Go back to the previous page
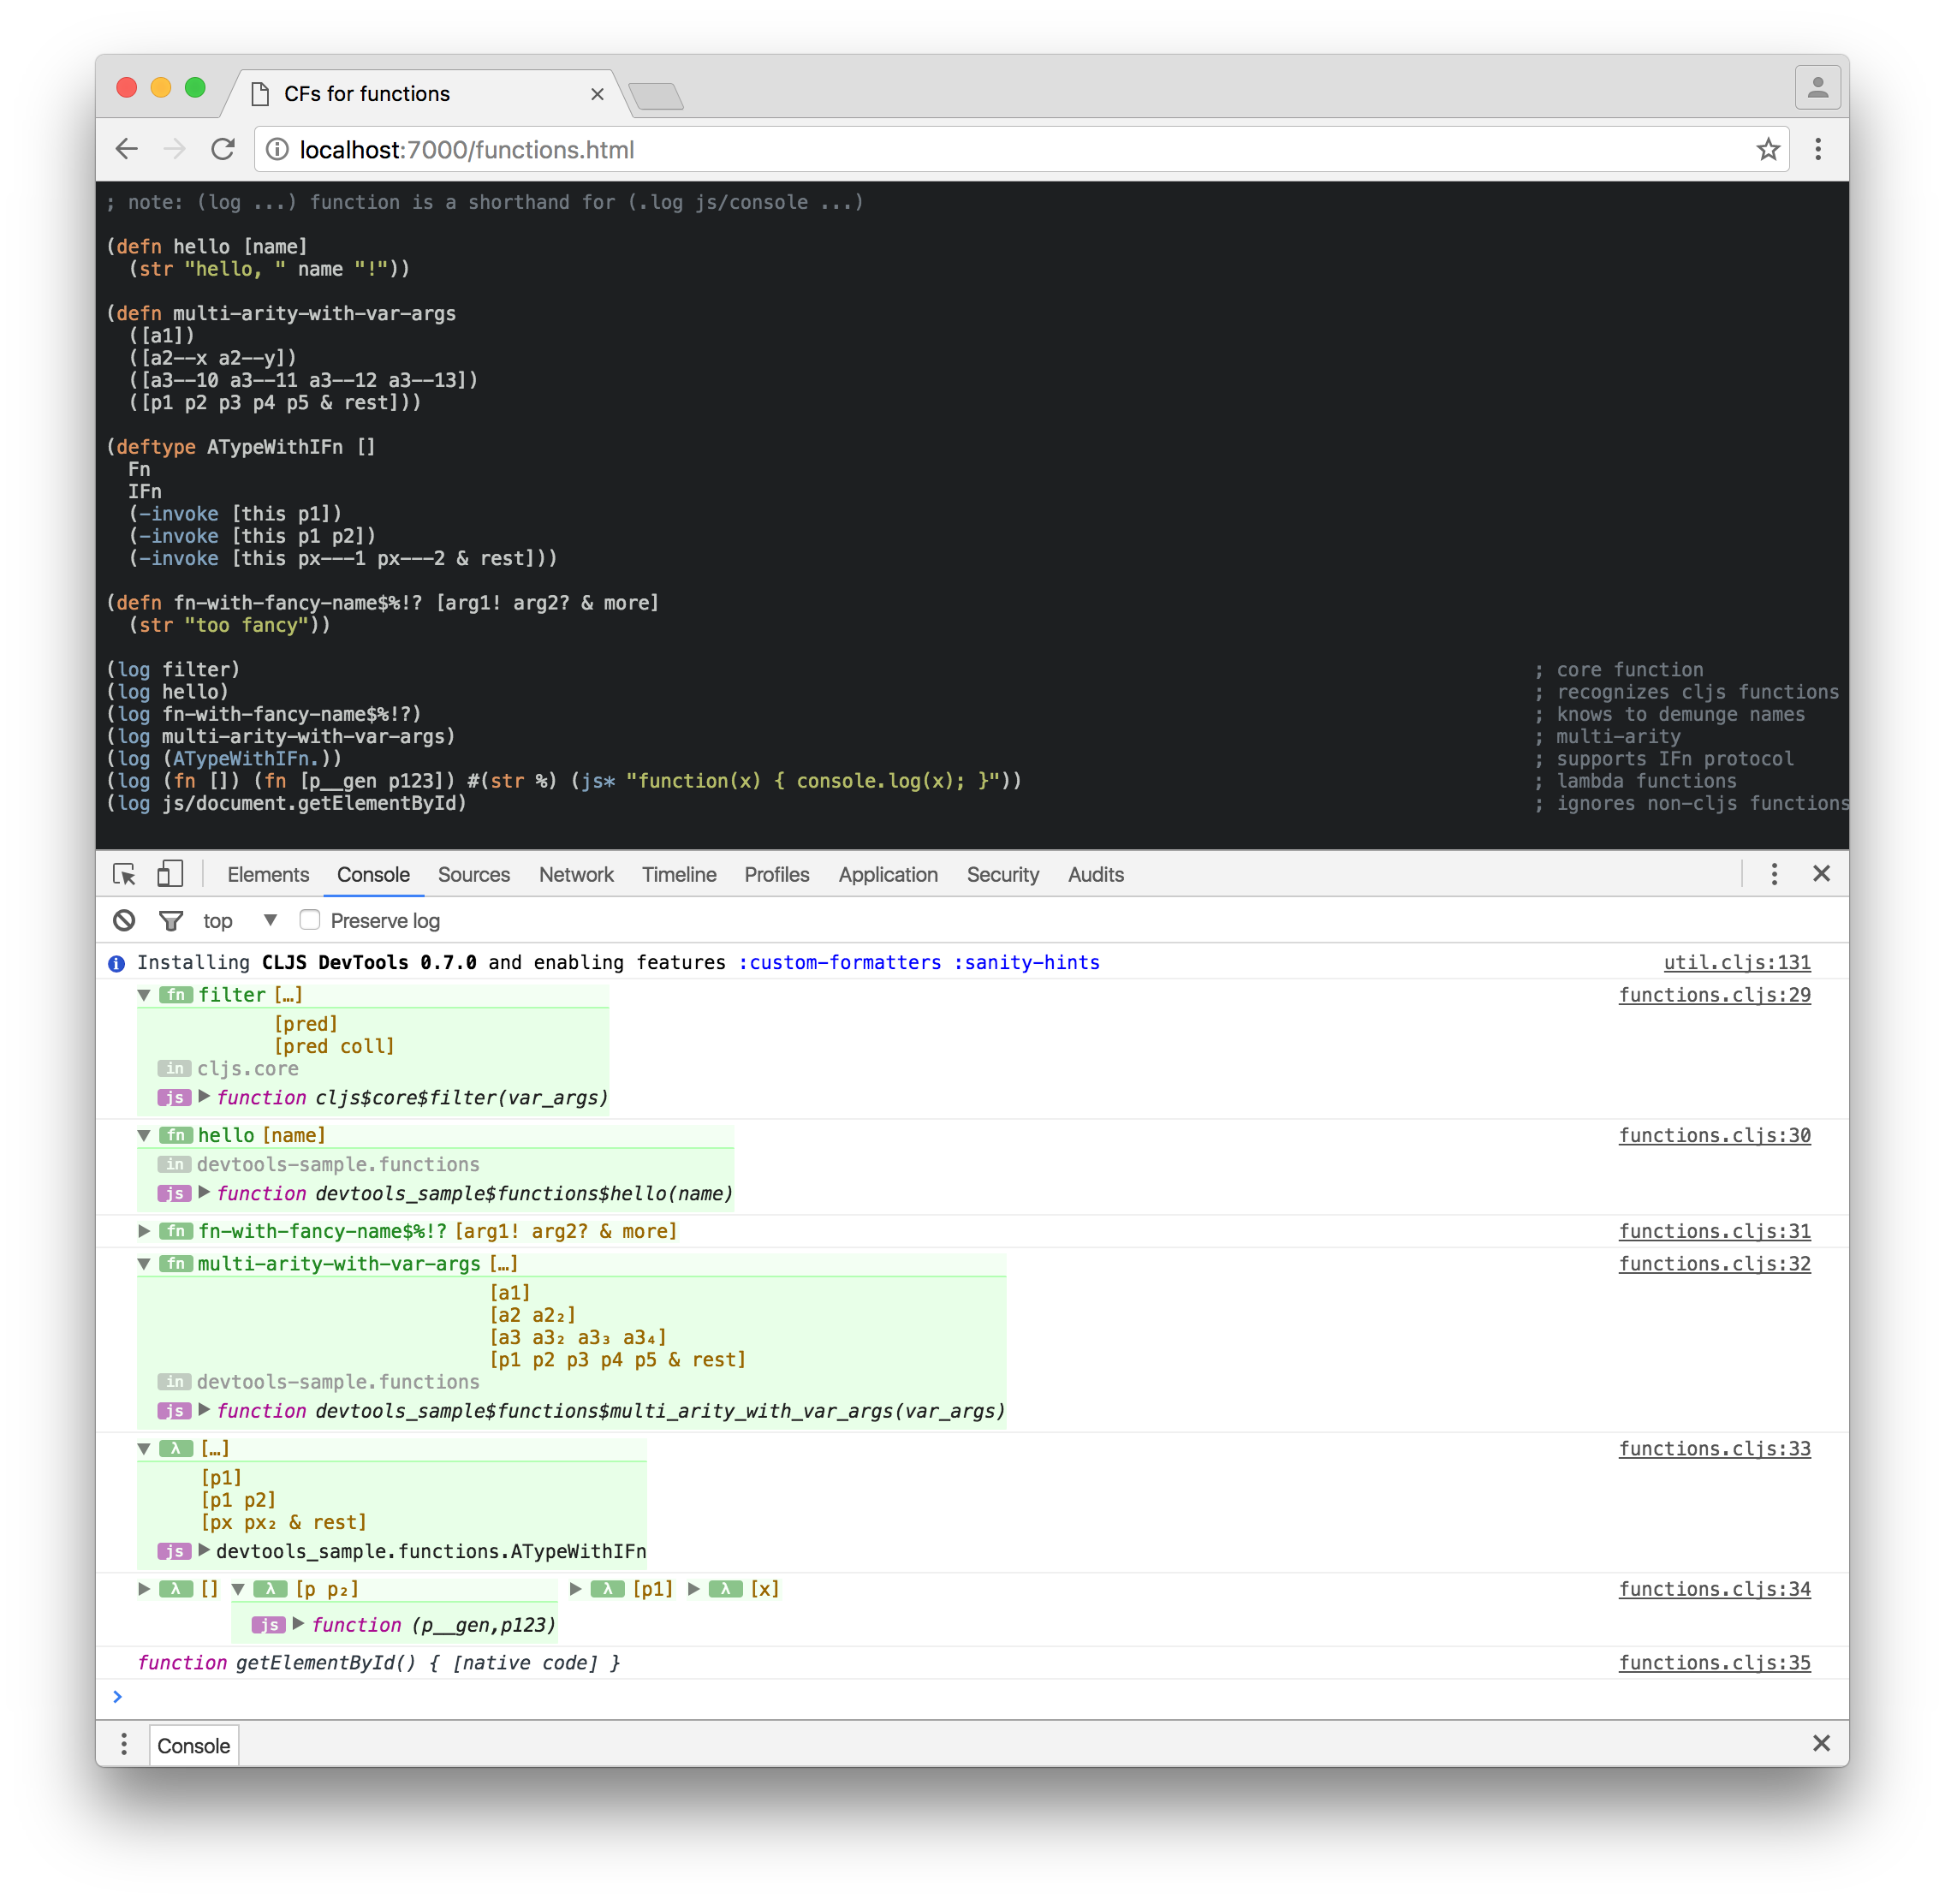This screenshot has width=1945, height=1904. [126, 149]
